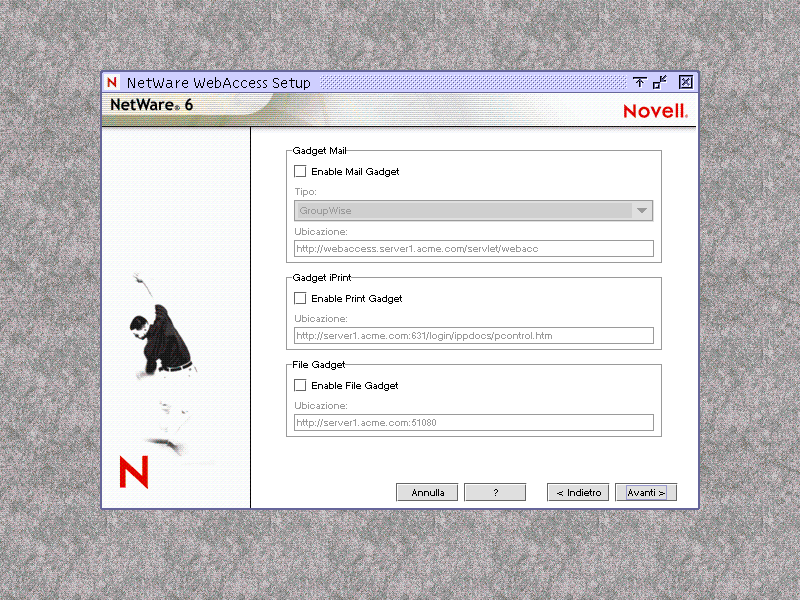Click the Annulla button
The width and height of the screenshot is (800, 600).
coord(427,492)
